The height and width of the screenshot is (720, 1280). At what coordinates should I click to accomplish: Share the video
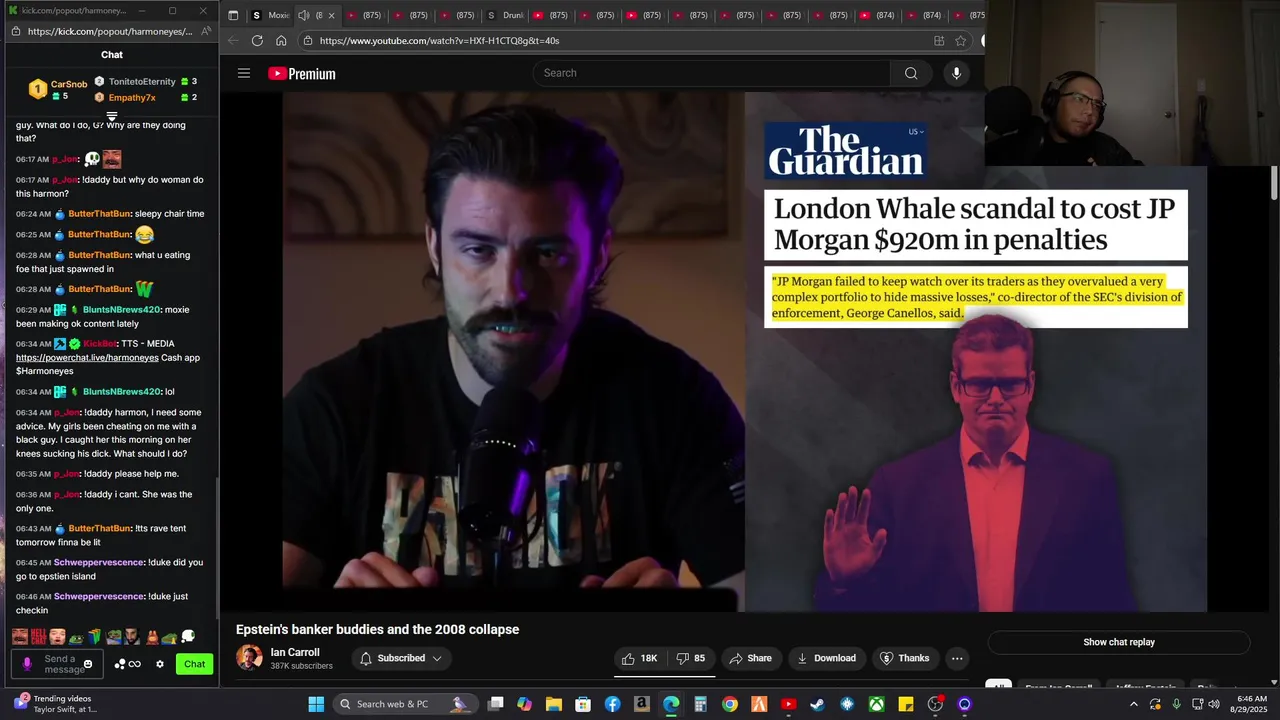751,658
